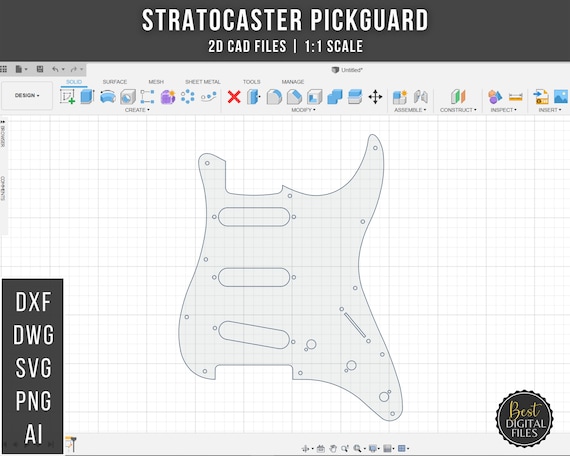Viewport: 570px width, 456px height.
Task: Click the New Component icon in Assemble
Action: coord(400,97)
